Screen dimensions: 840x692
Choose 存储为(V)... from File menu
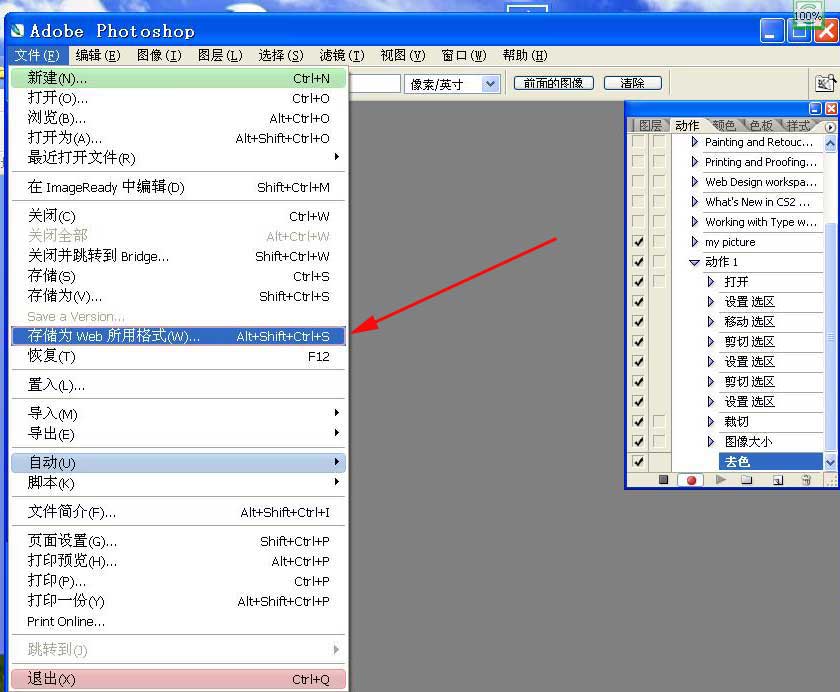tap(178, 296)
